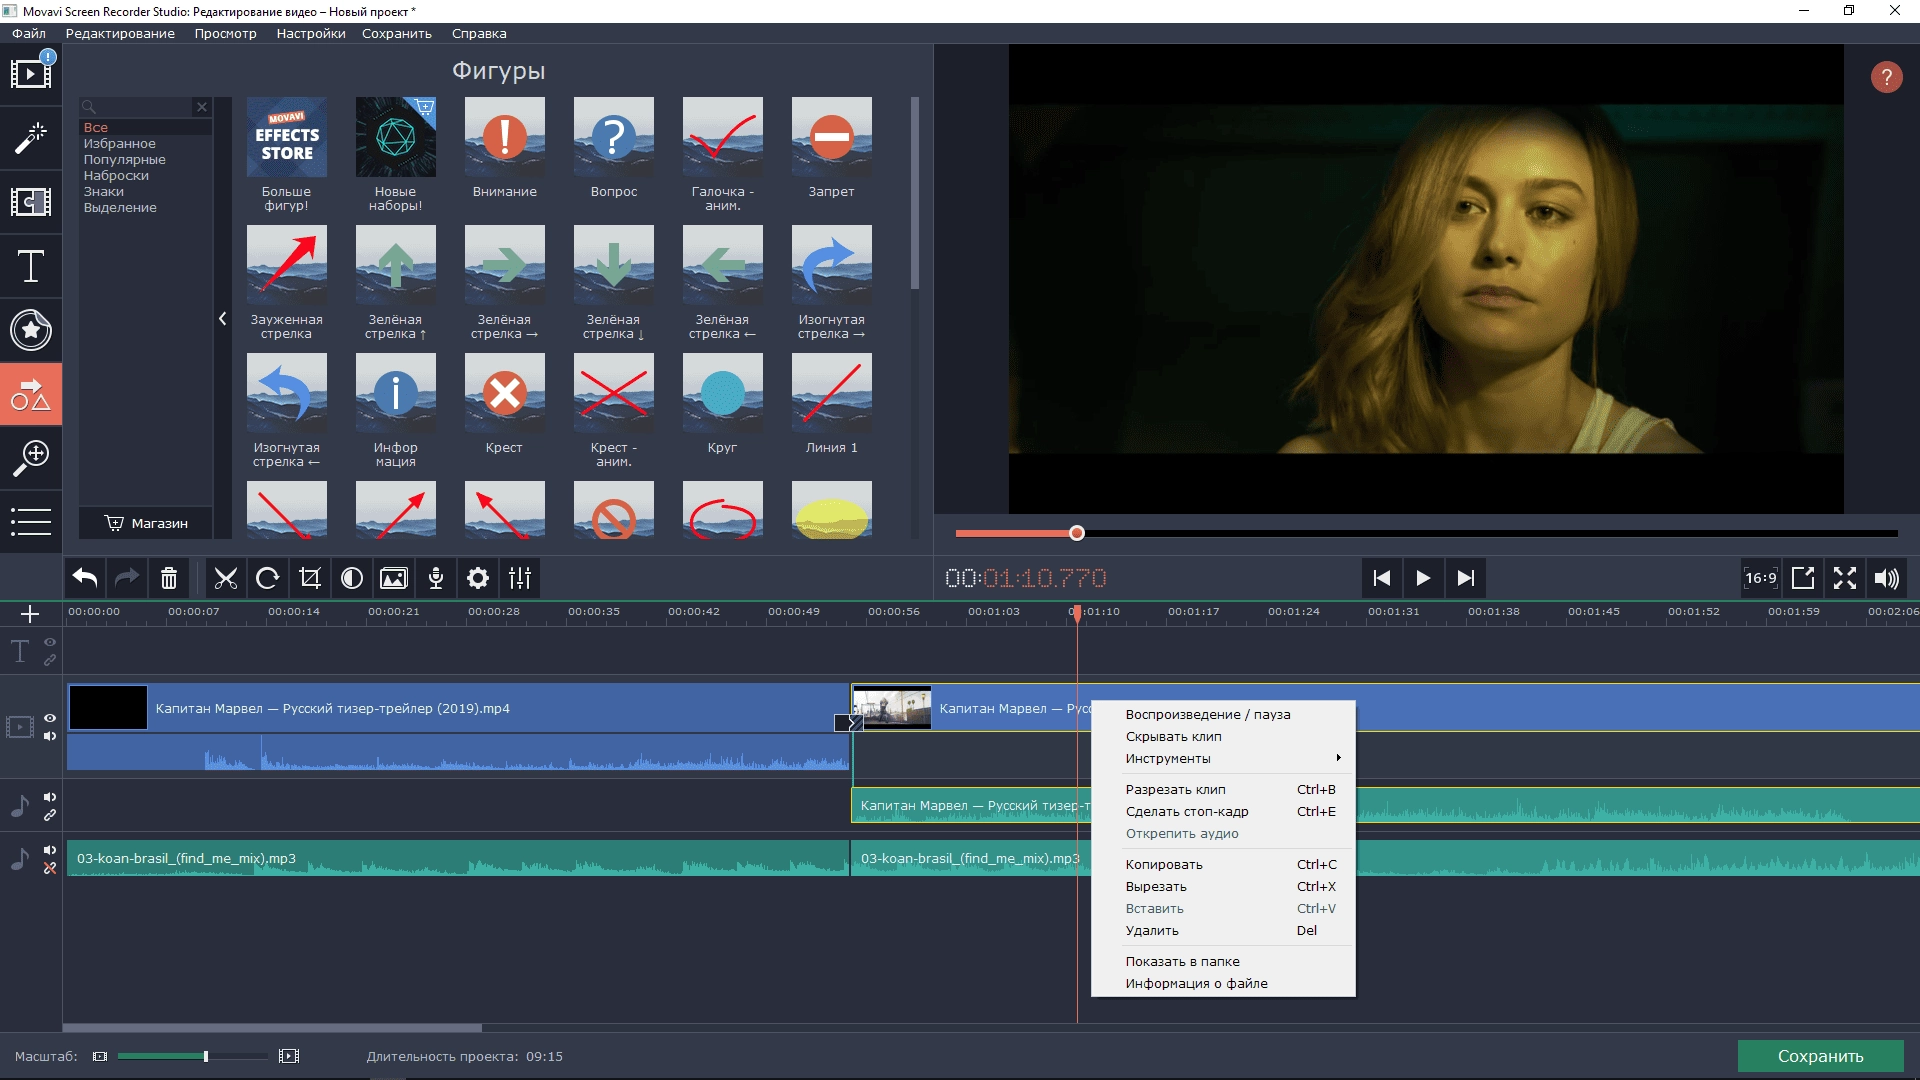Click the undo arrow button
The width and height of the screenshot is (1920, 1080).
85,578
